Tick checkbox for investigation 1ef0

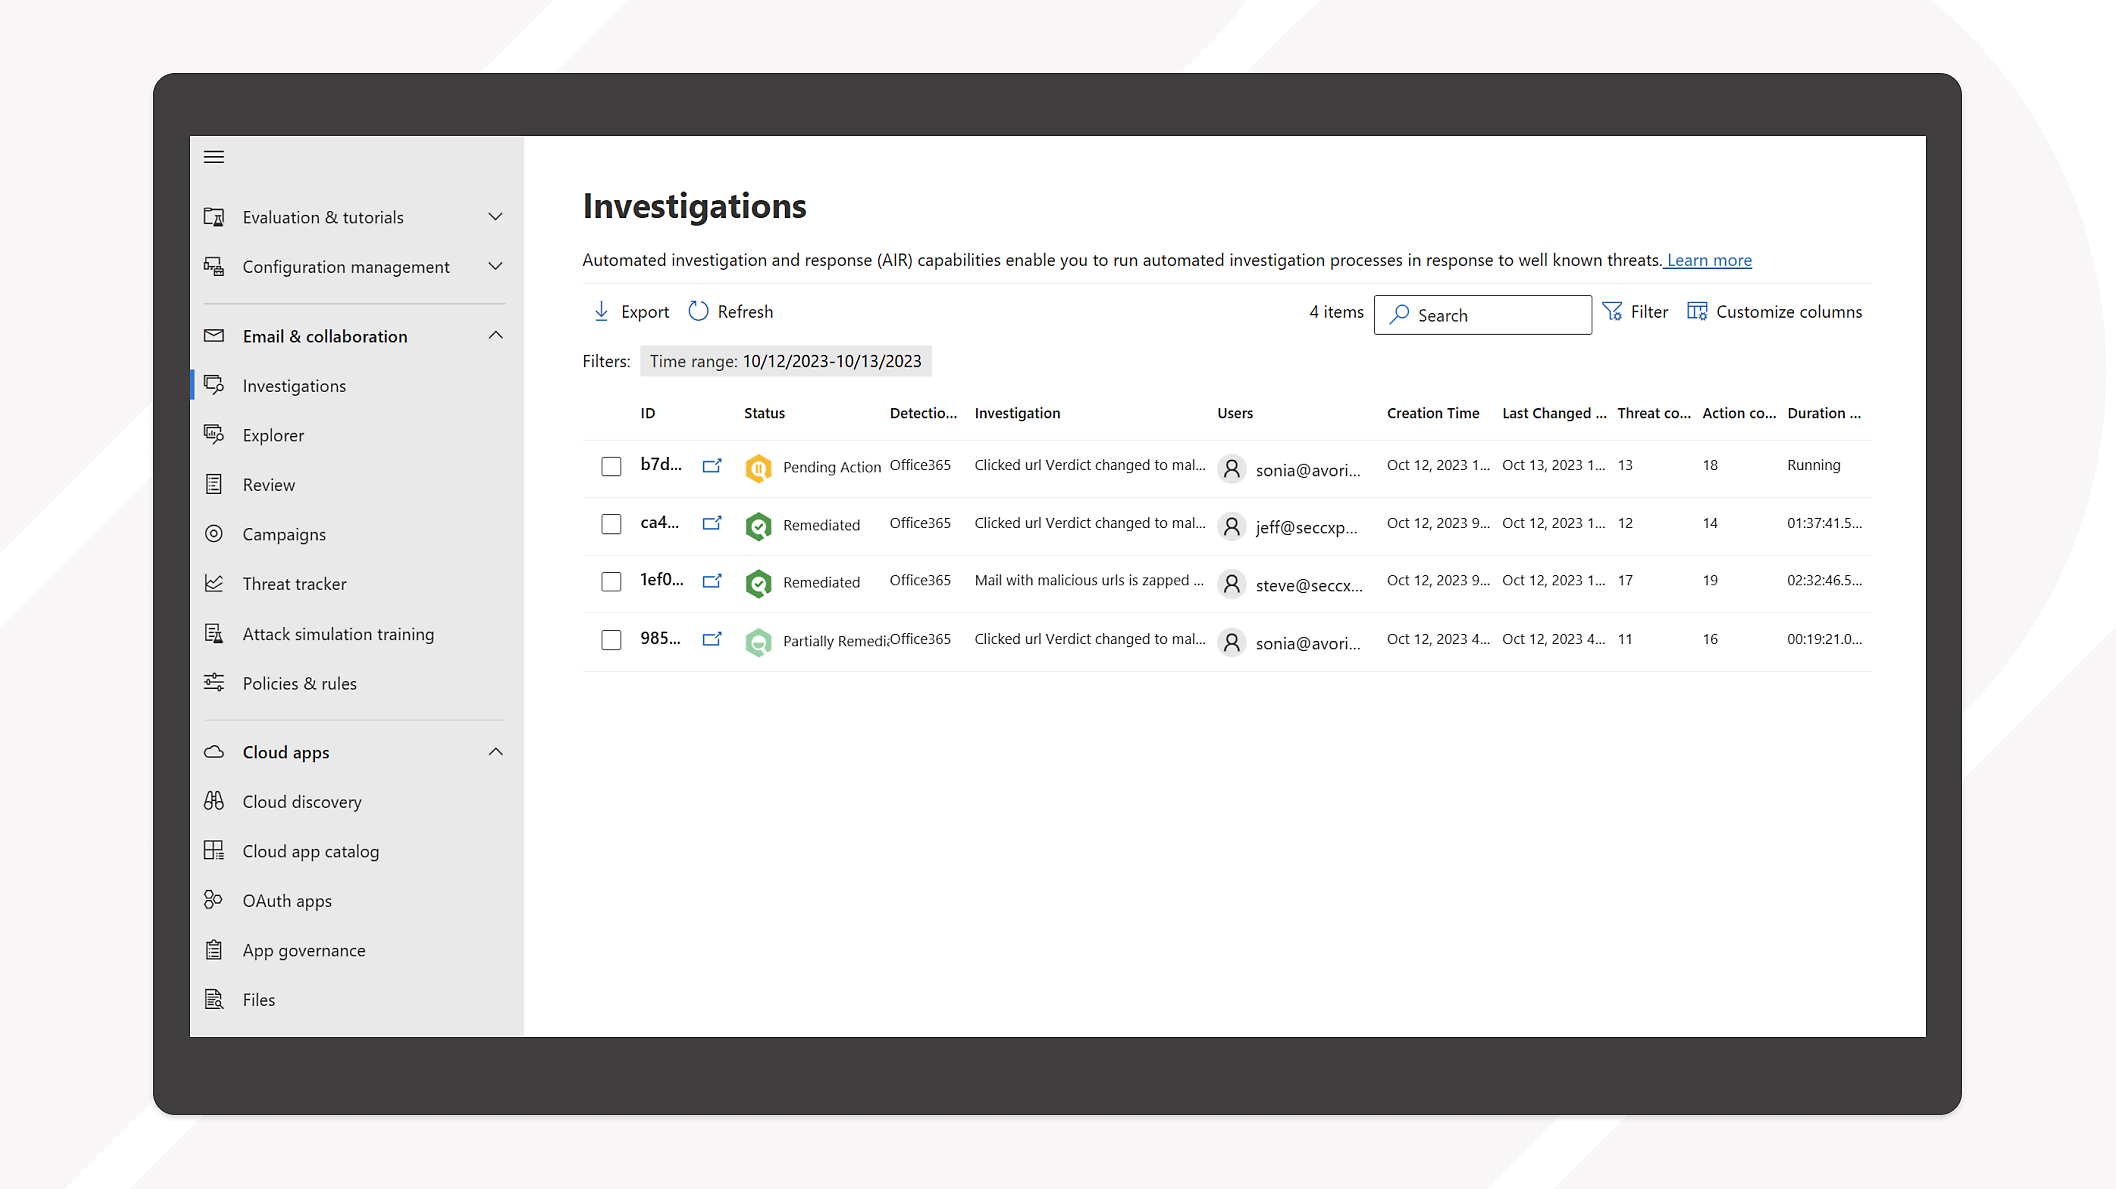pyautogui.click(x=611, y=582)
